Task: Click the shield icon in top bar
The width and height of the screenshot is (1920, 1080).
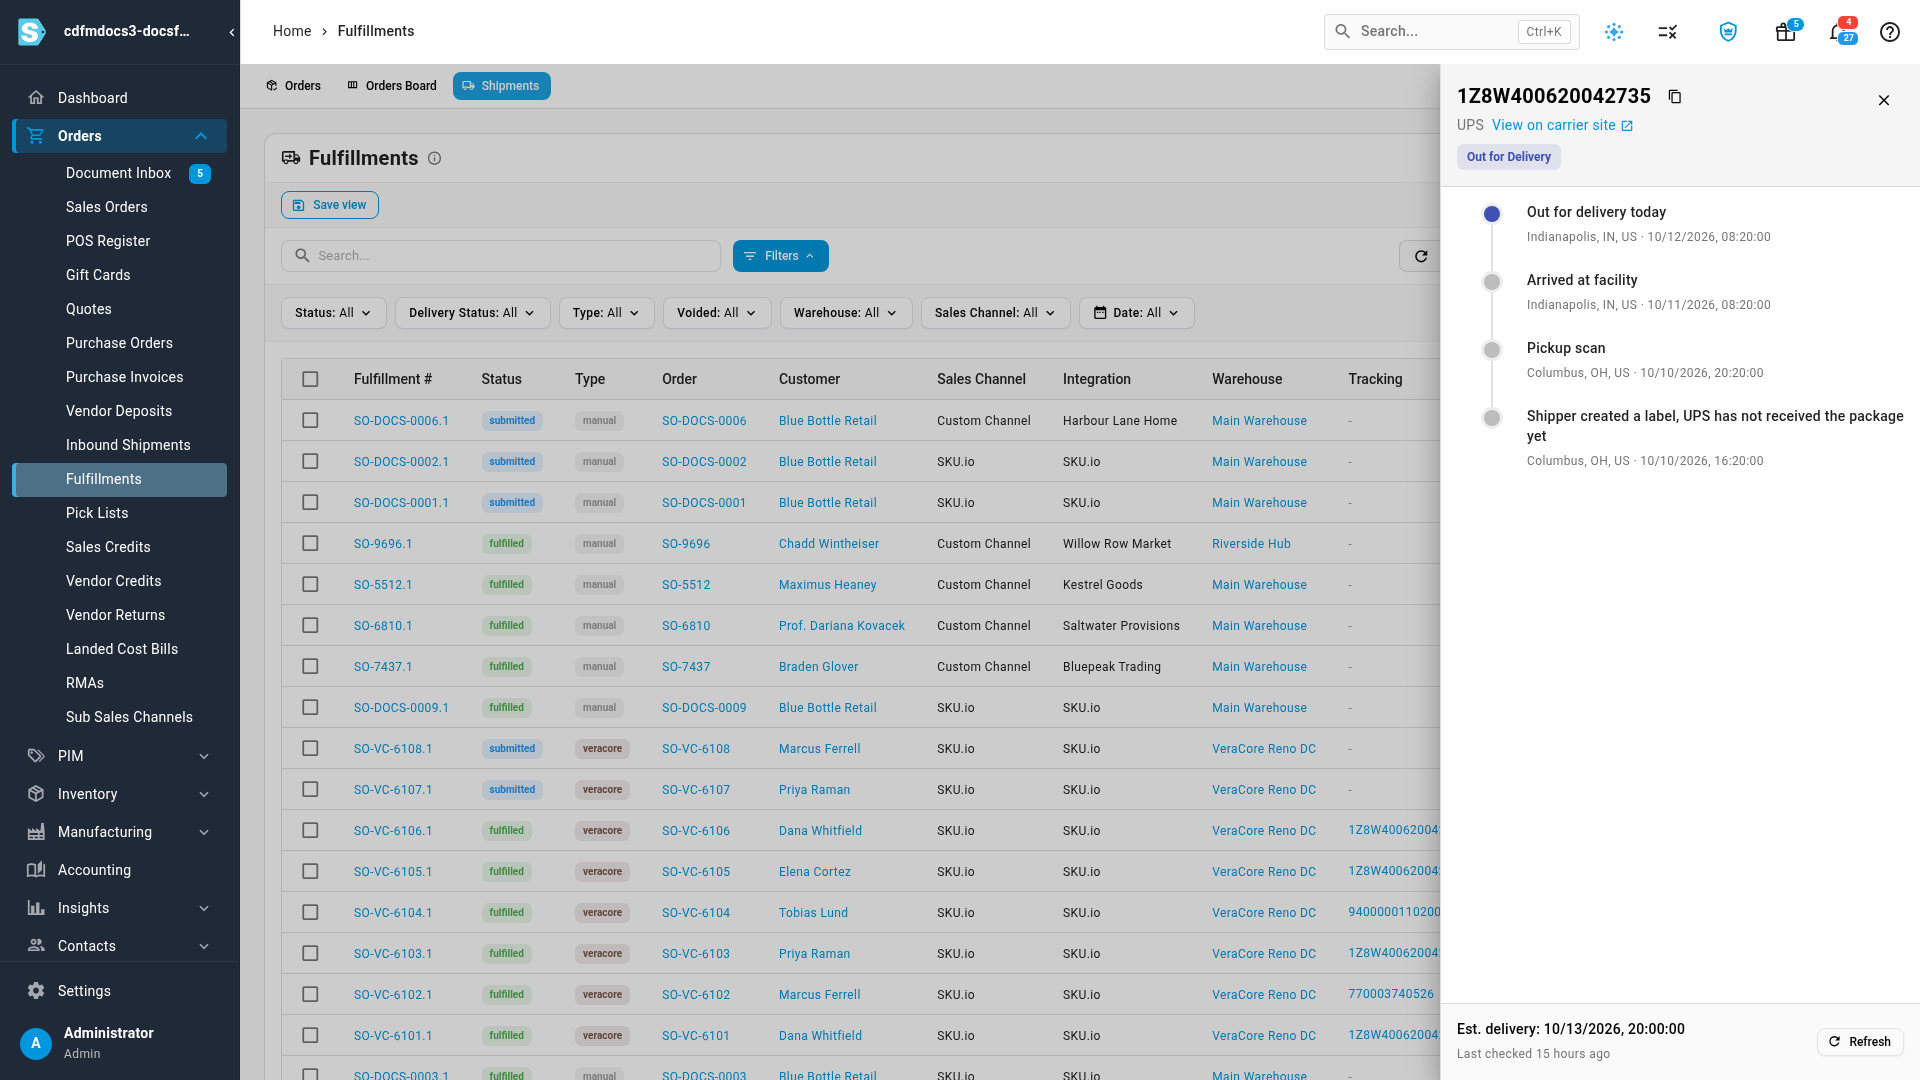Action: (1728, 32)
